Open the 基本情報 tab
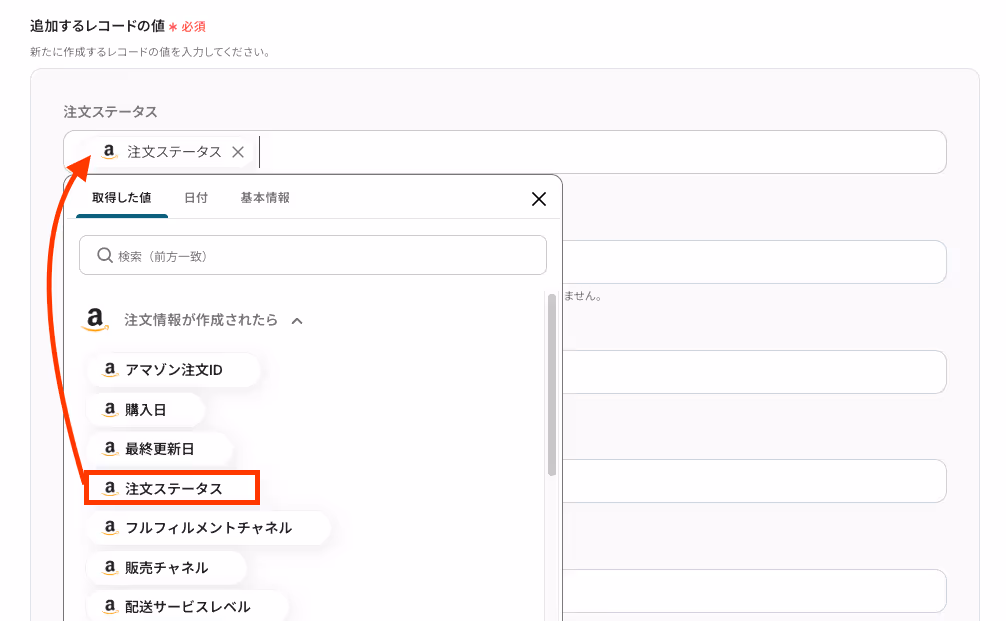Screen dimensions: 1006x621 coord(265,198)
